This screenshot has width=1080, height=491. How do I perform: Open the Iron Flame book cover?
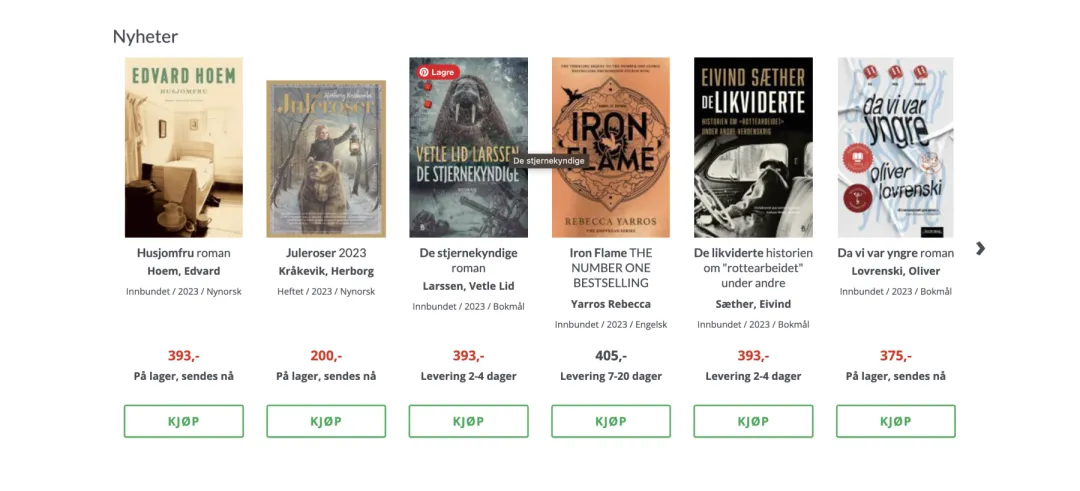tap(610, 147)
